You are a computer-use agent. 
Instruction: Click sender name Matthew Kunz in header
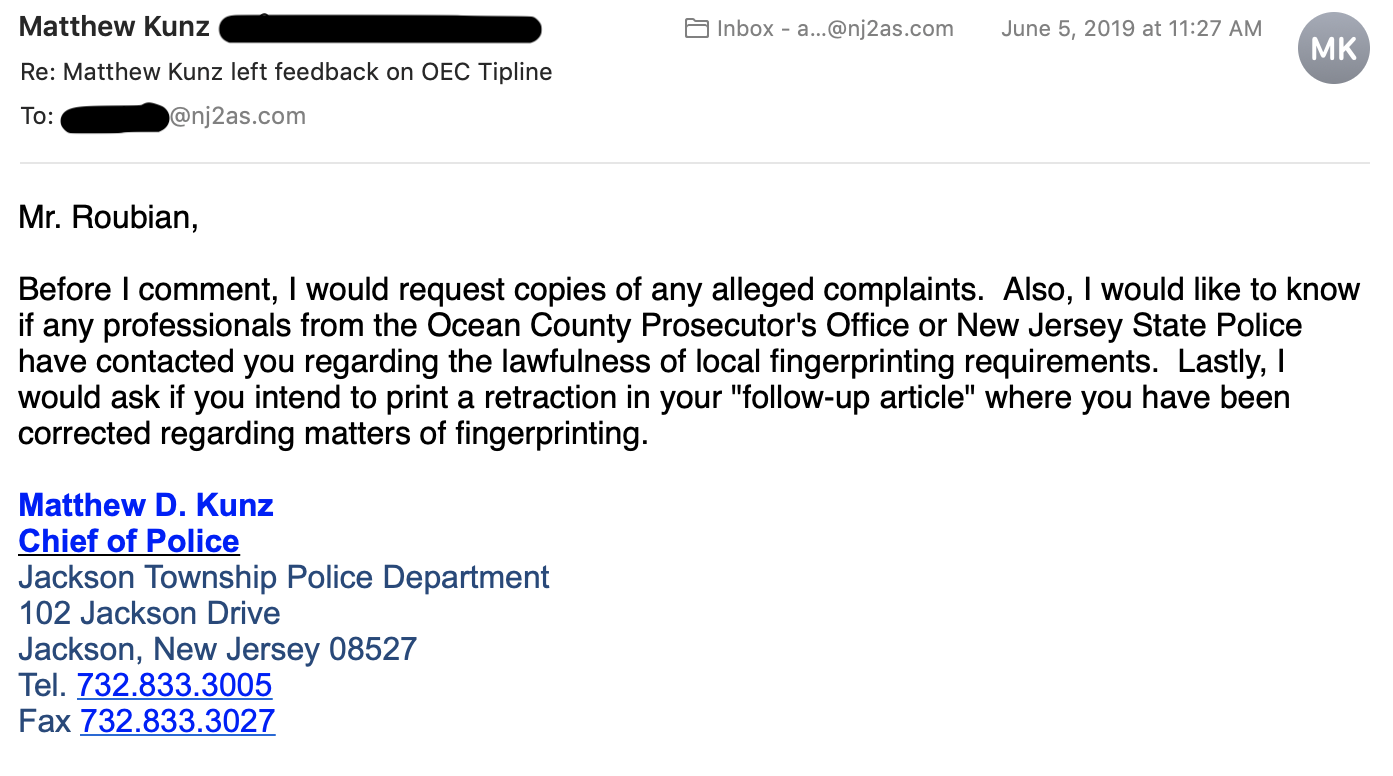click(x=114, y=27)
